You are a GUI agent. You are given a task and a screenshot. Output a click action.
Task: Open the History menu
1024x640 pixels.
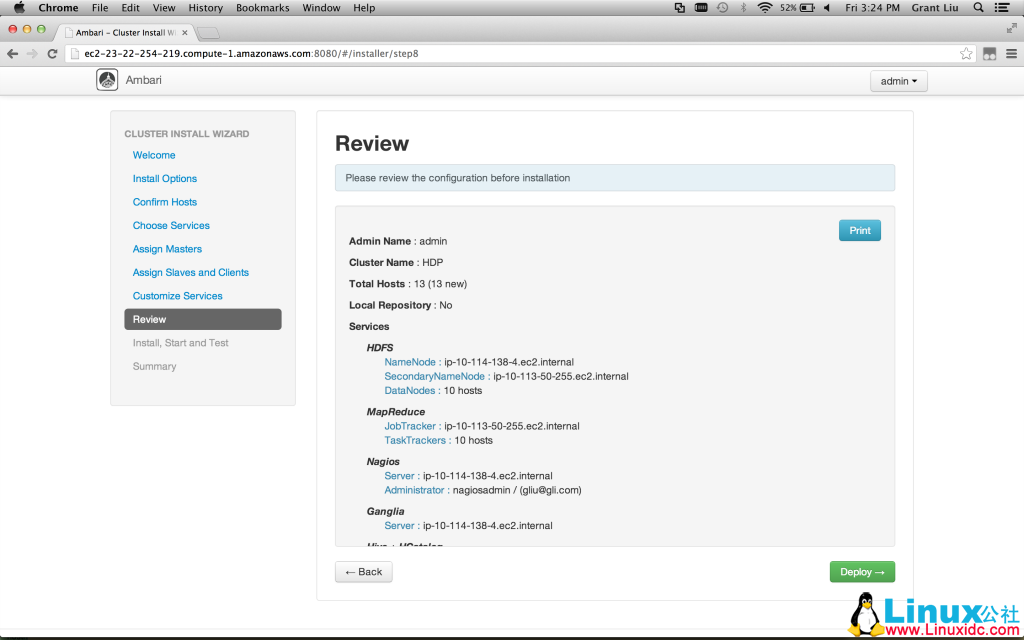(x=205, y=7)
